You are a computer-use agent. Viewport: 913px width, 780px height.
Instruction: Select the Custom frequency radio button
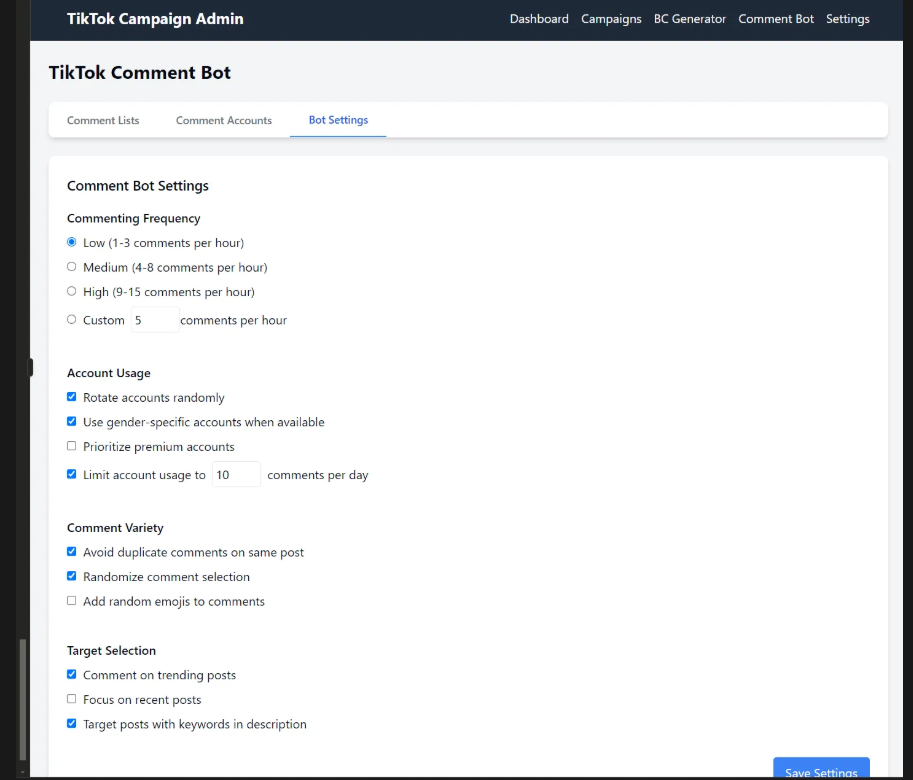point(72,320)
